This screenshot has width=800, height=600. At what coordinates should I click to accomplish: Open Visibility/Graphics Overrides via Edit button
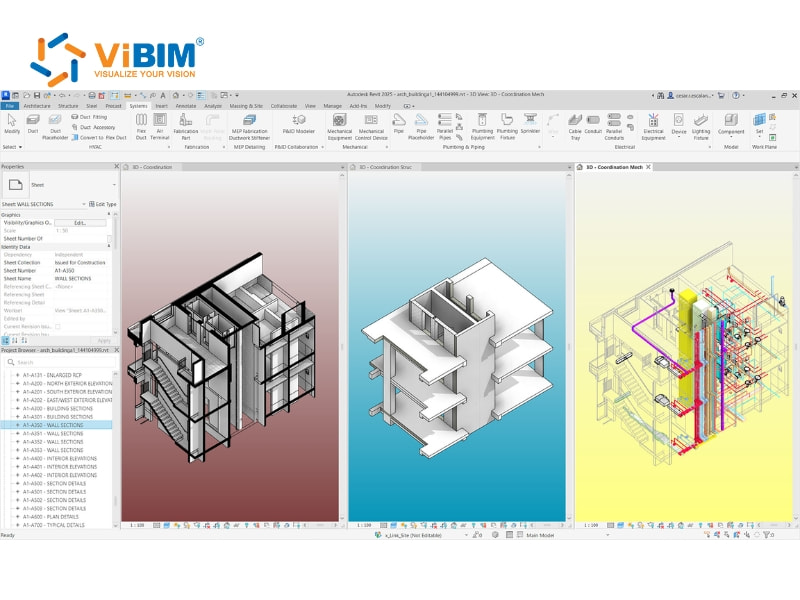coord(80,223)
